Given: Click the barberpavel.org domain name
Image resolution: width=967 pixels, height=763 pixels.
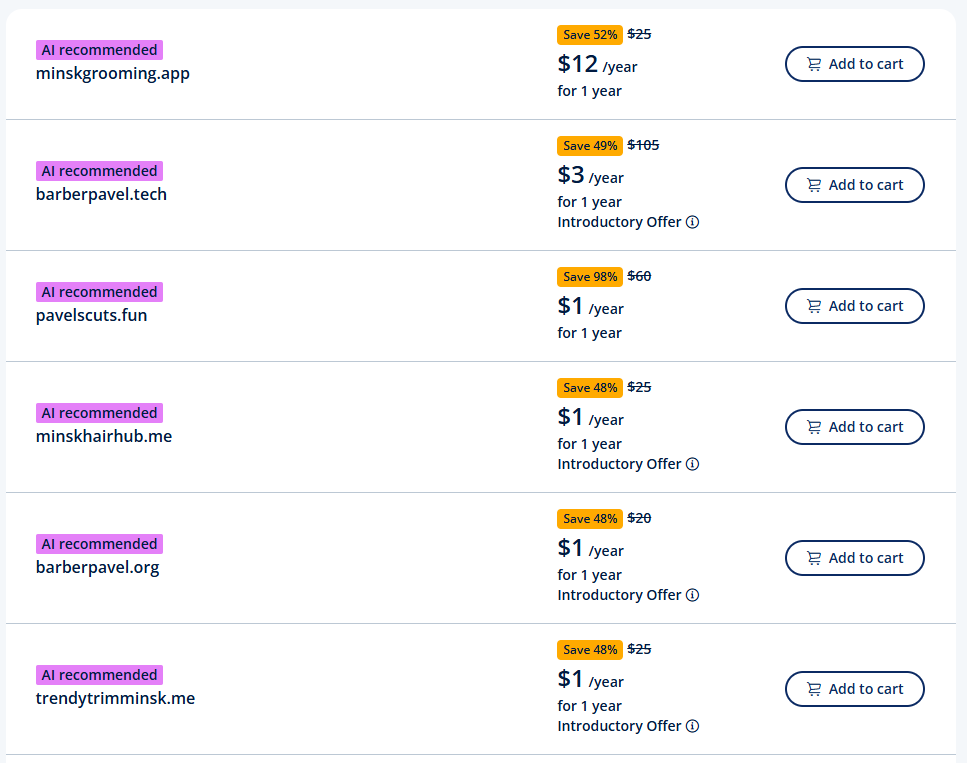Looking at the screenshot, I should tap(98, 567).
